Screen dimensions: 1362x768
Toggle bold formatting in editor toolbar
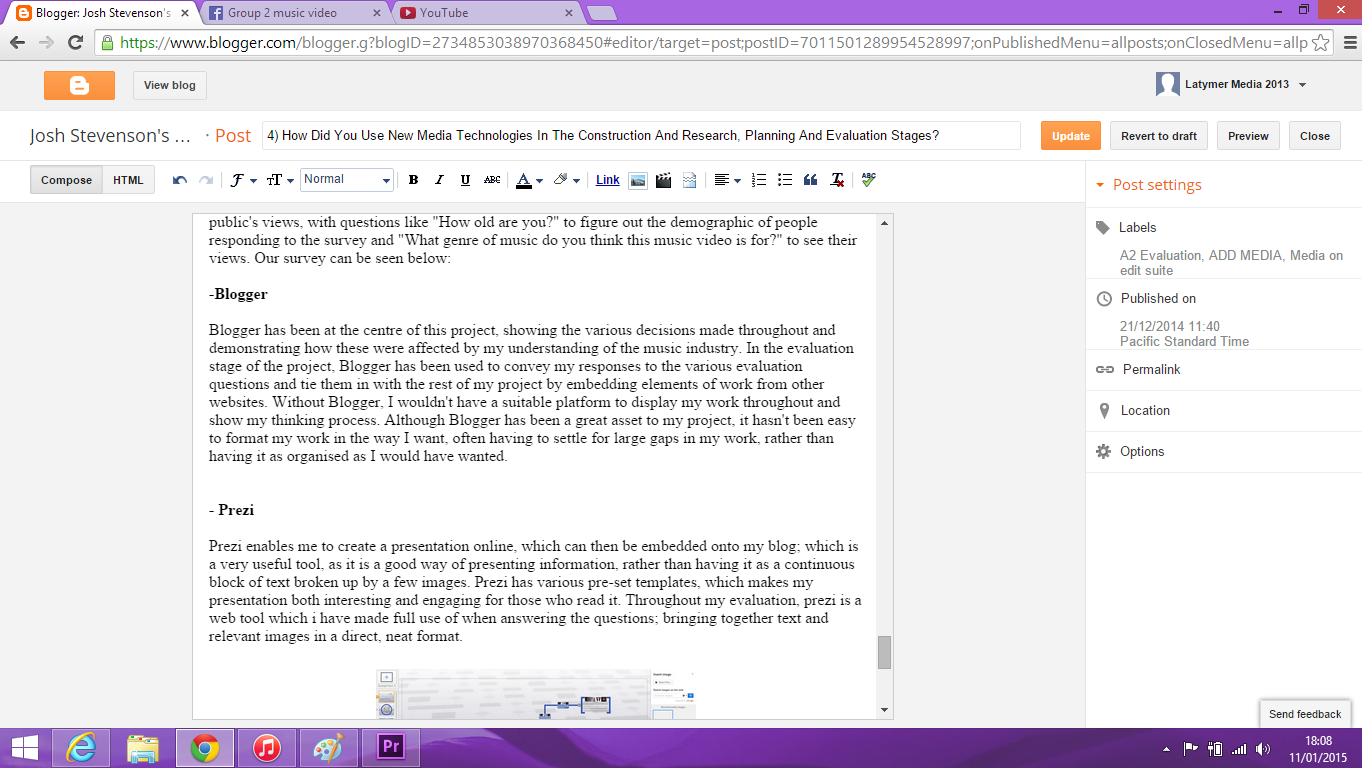(413, 180)
